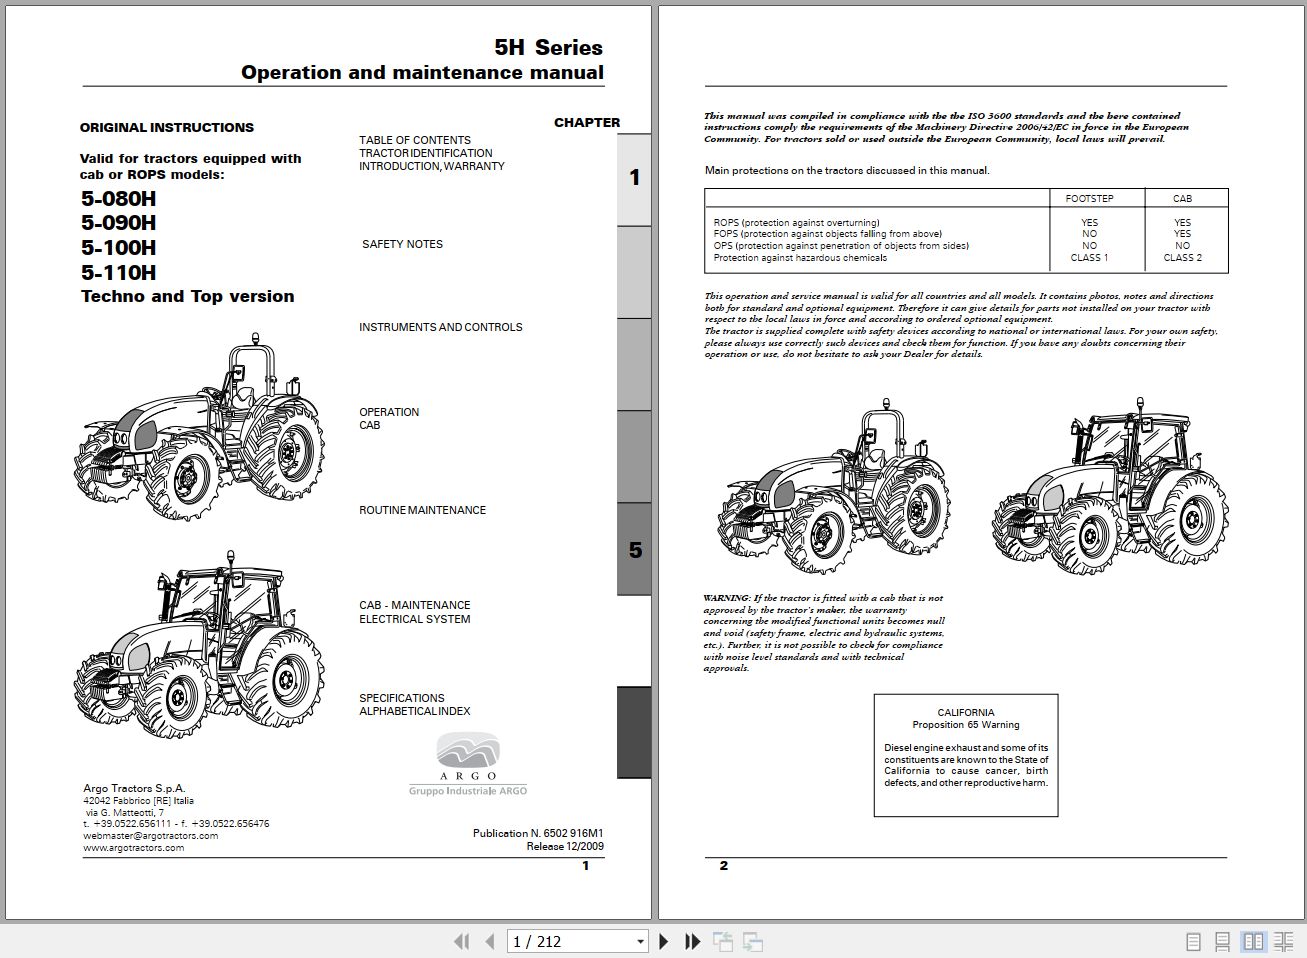The image size is (1307, 958).
Task: Click the next view icon
Action: (753, 941)
